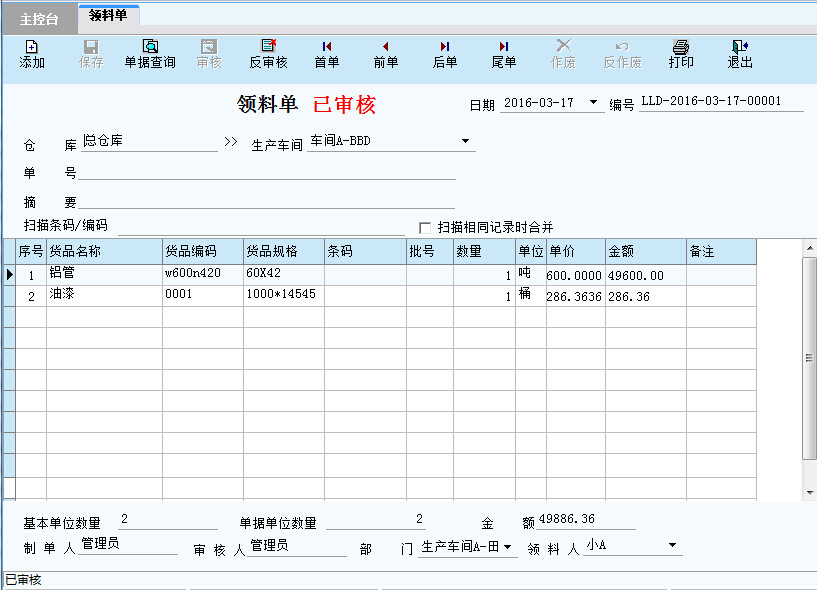817x590 pixels.
Task: Click the 摘要 input field
Action: [267, 200]
